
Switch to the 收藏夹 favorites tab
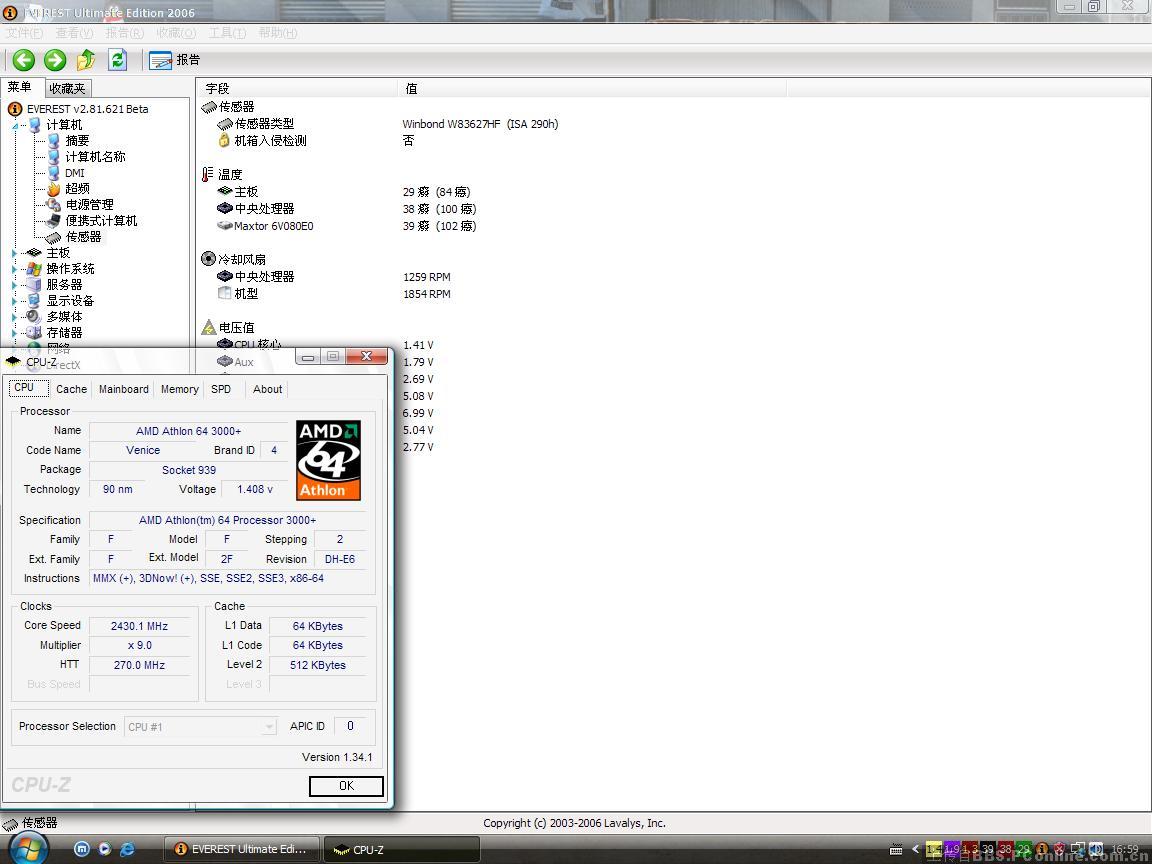pyautogui.click(x=68, y=88)
